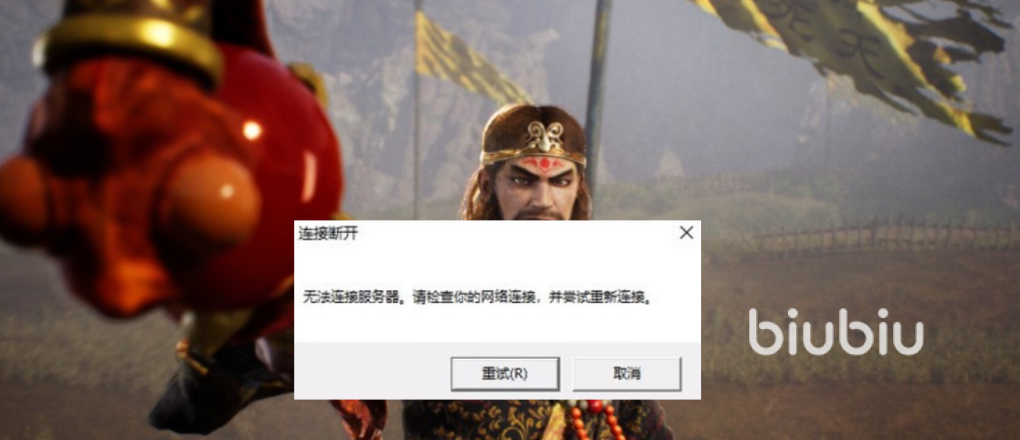Click the 重试(R) retry button

[x=505, y=374]
